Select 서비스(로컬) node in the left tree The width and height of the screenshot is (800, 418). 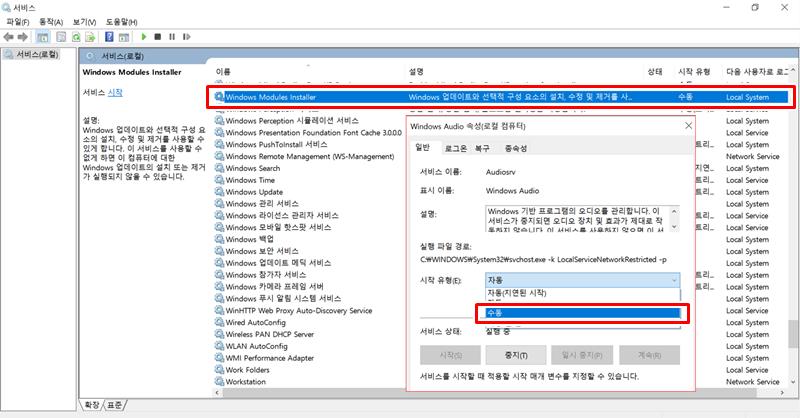32,54
